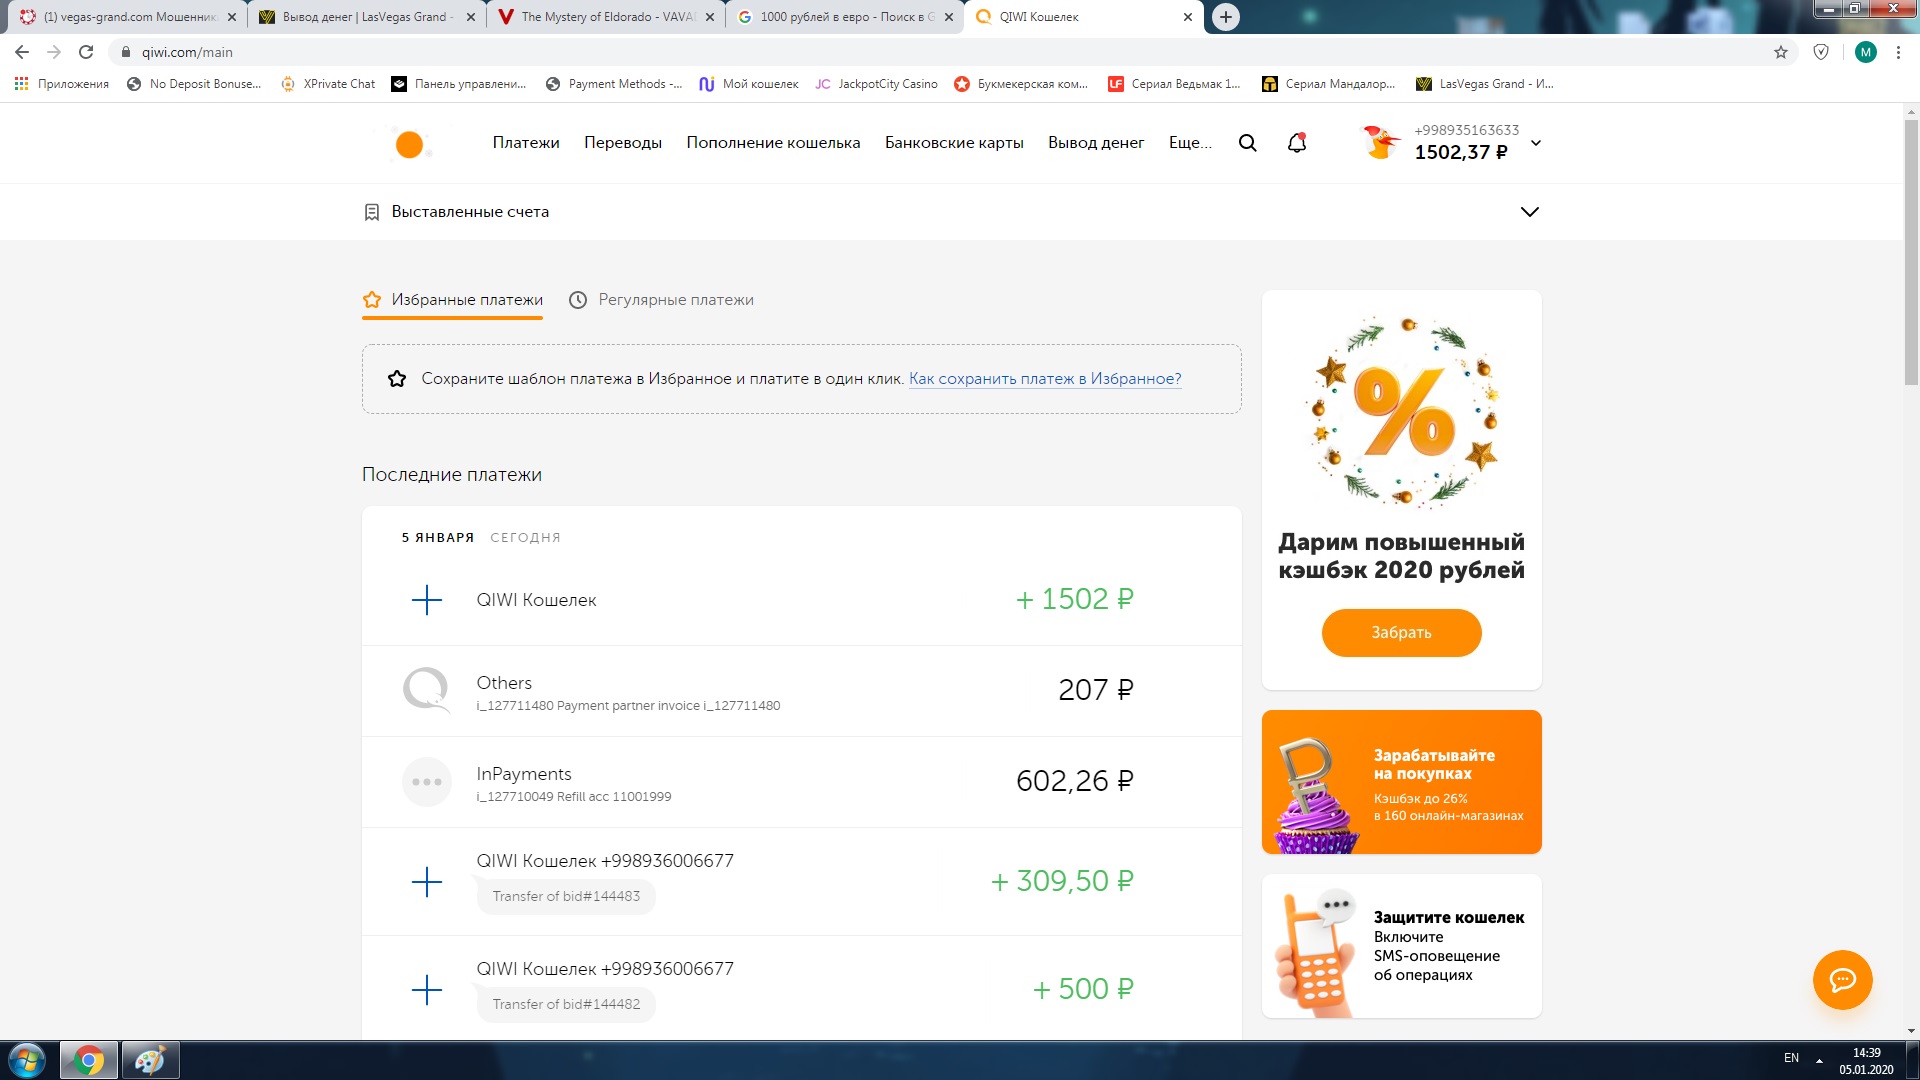
Task: Expand the Еще... menu
Action: click(1190, 143)
